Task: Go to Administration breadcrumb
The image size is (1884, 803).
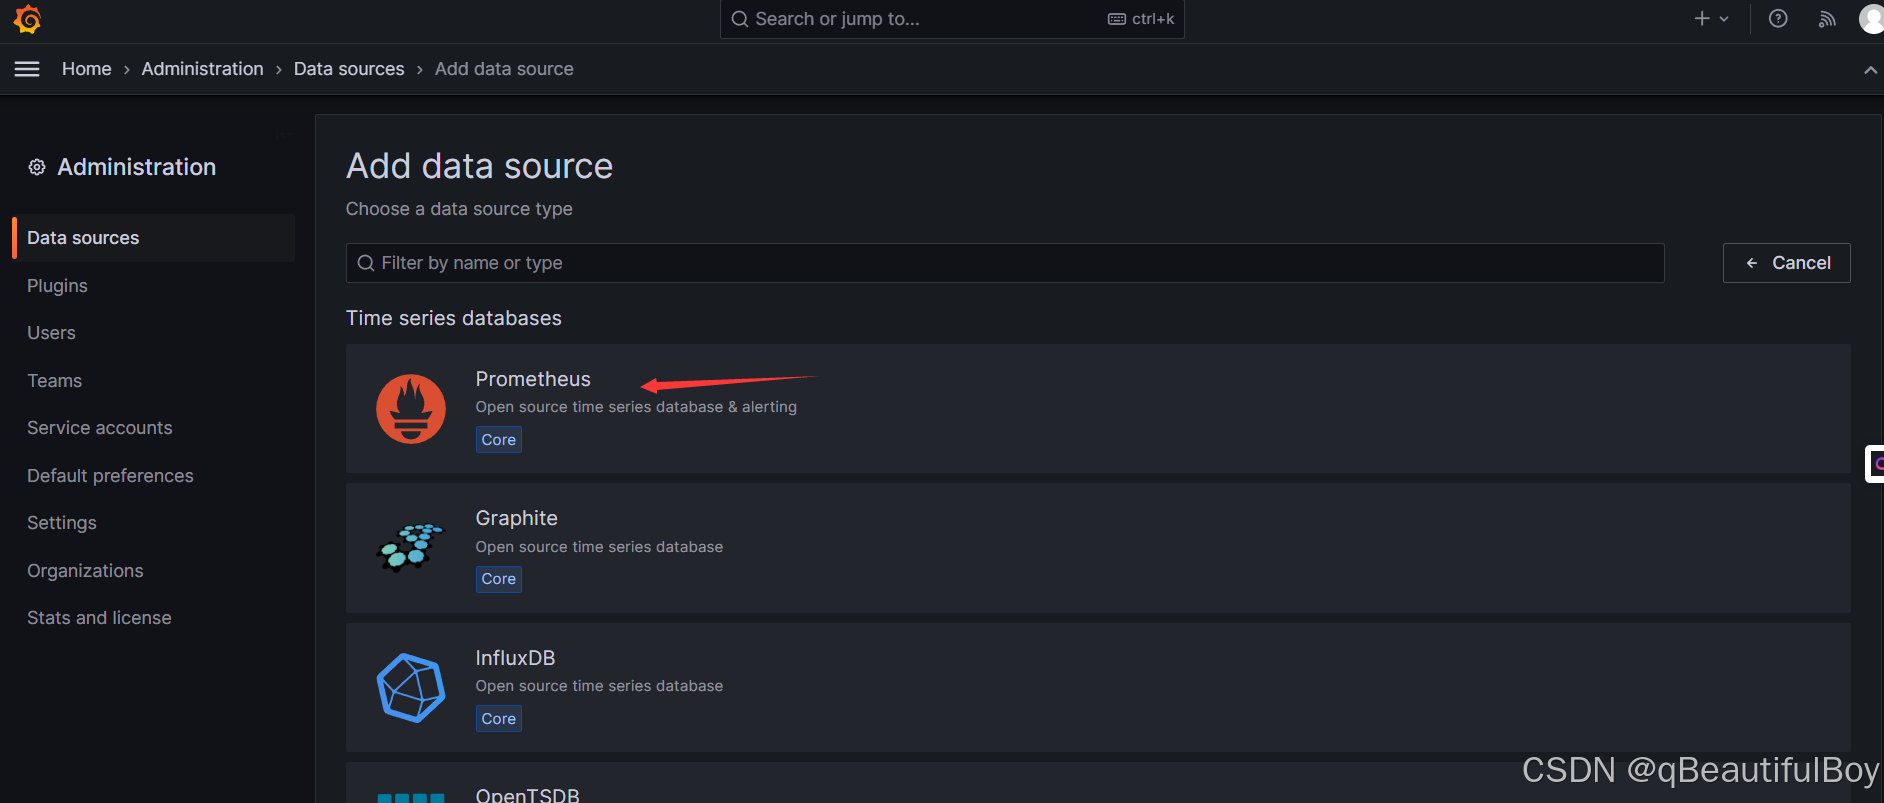Action: (203, 69)
